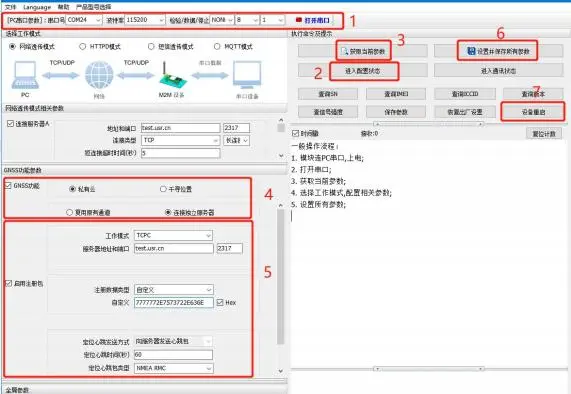Image resolution: width=571 pixels, height=394 pixels.
Task: Click the GNSS panel scroll up arrow
Action: click(280, 205)
